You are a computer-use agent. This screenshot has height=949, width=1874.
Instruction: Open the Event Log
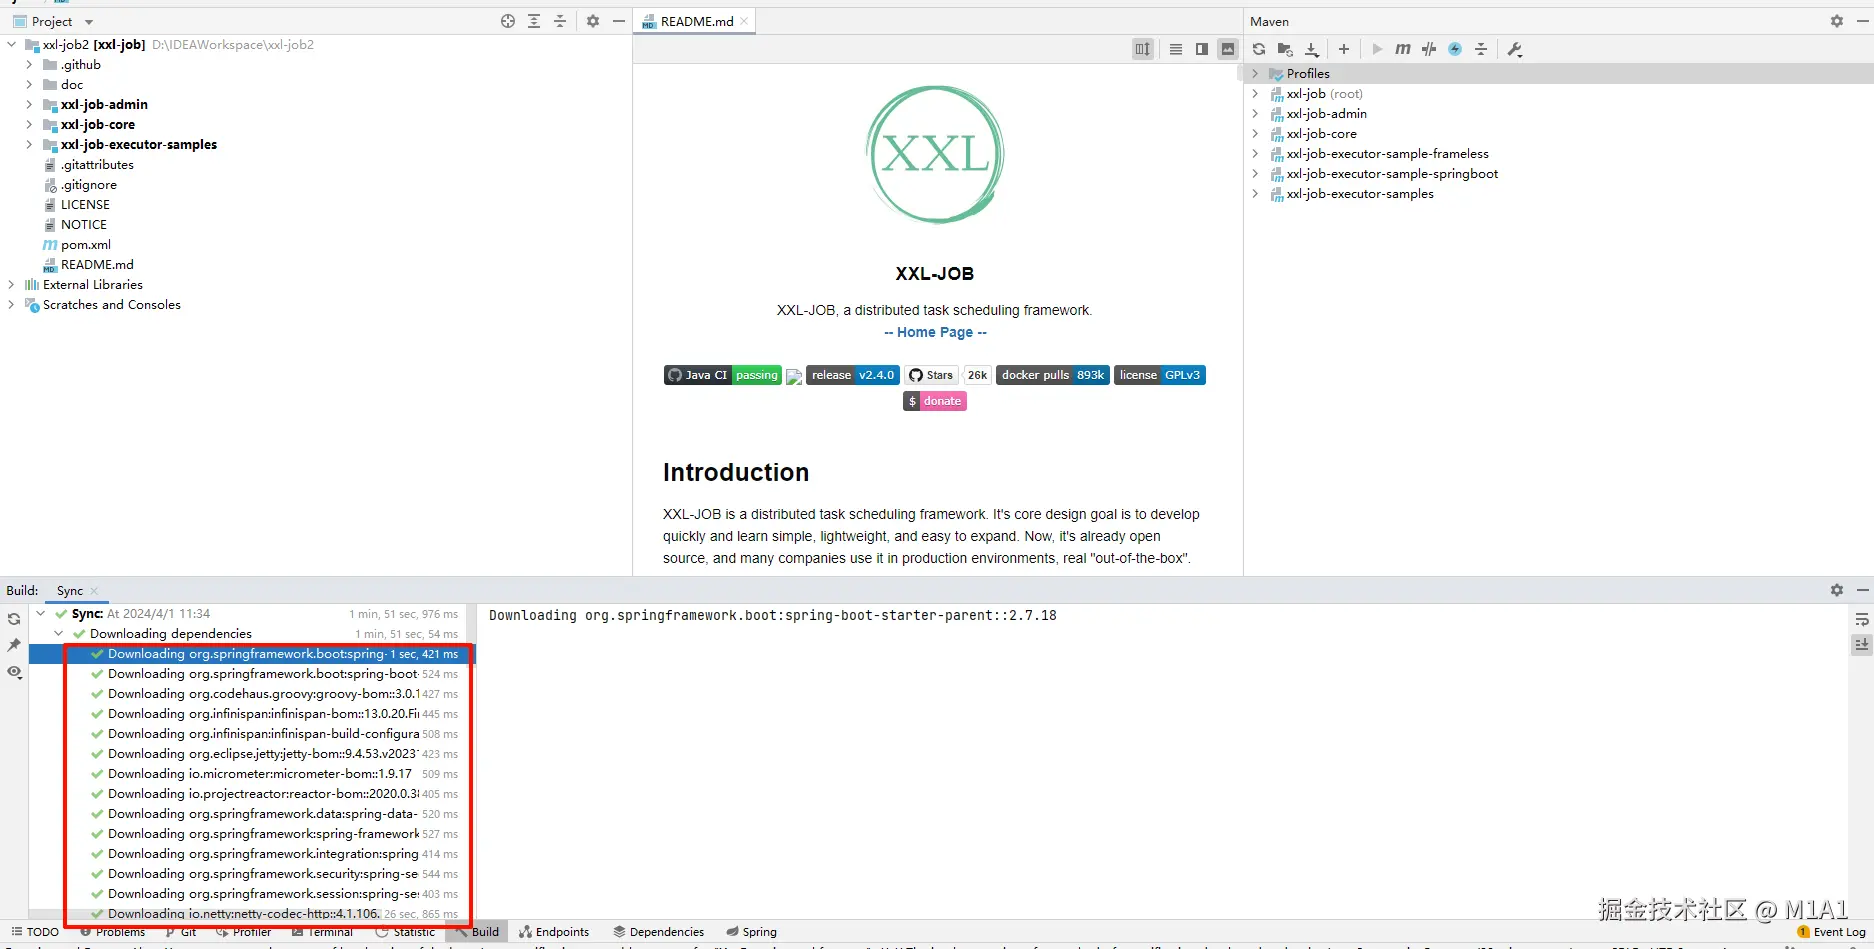[1832, 932]
